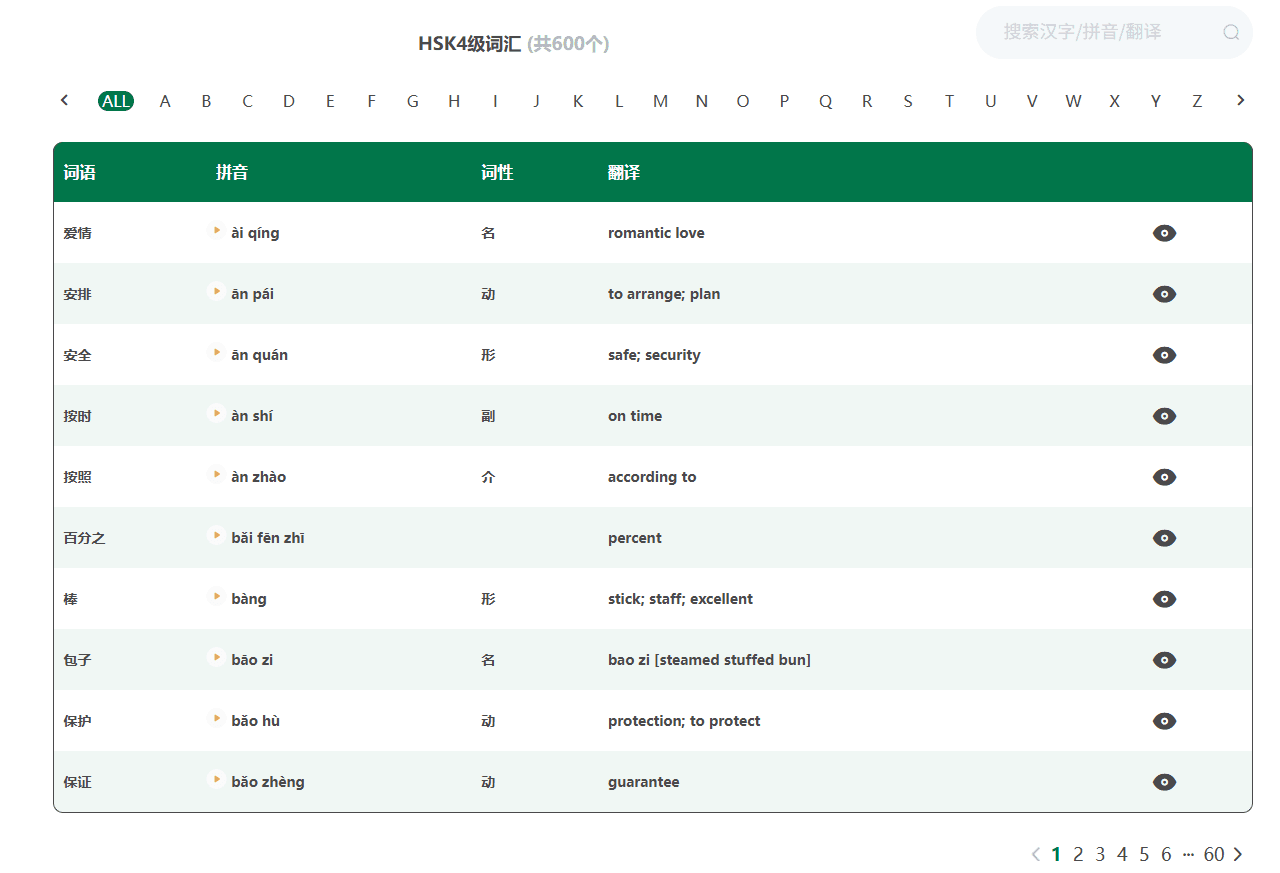Play the audio icon next to bàng
This screenshot has width=1280, height=873.
tap(216, 596)
